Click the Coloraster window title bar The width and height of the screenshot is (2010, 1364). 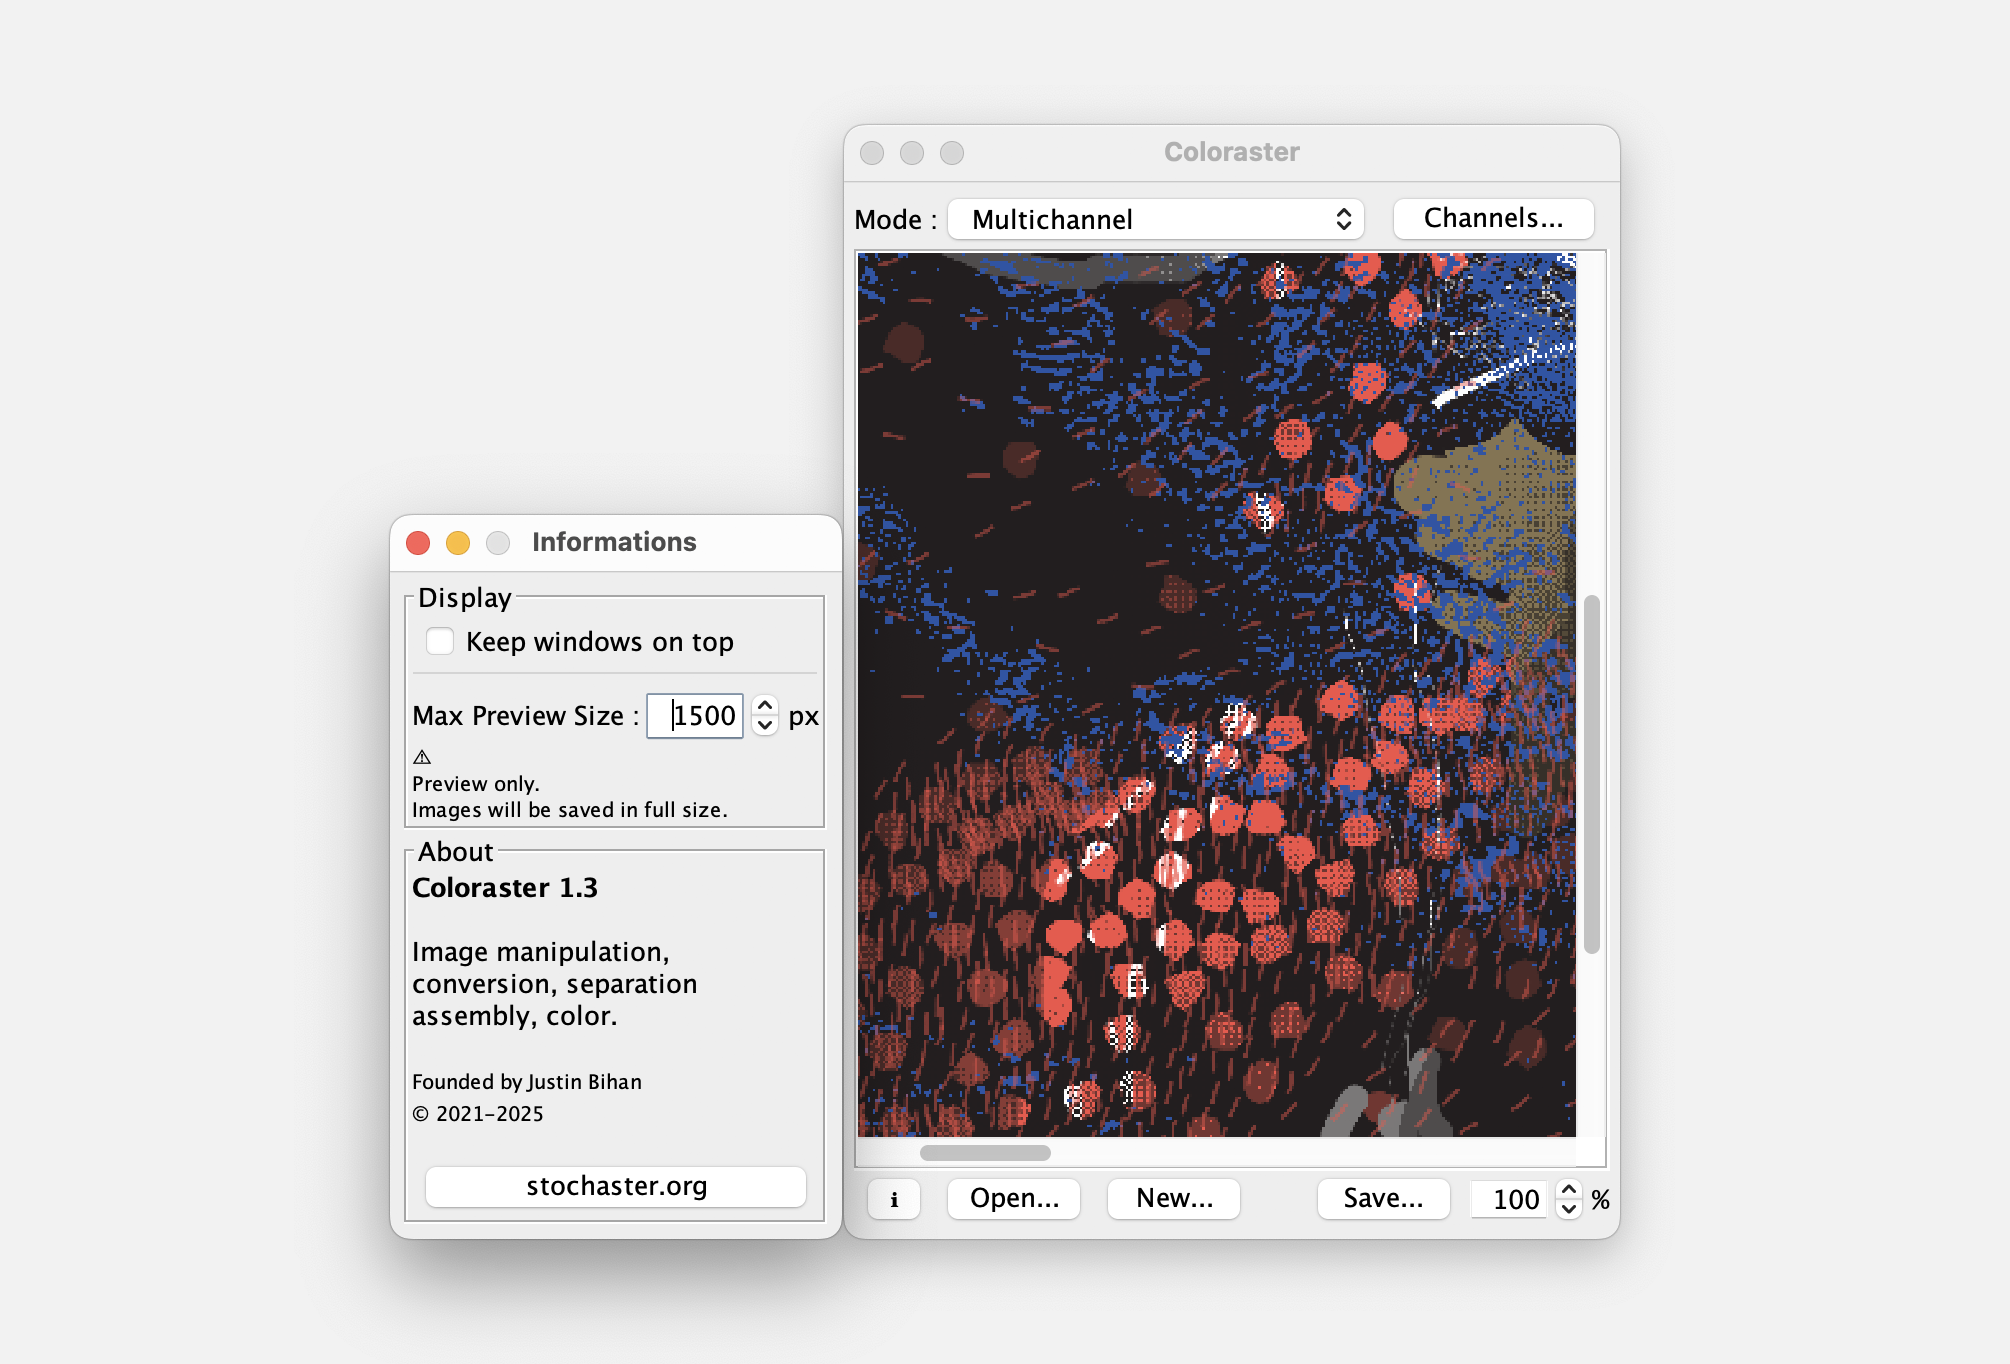pyautogui.click(x=1231, y=152)
